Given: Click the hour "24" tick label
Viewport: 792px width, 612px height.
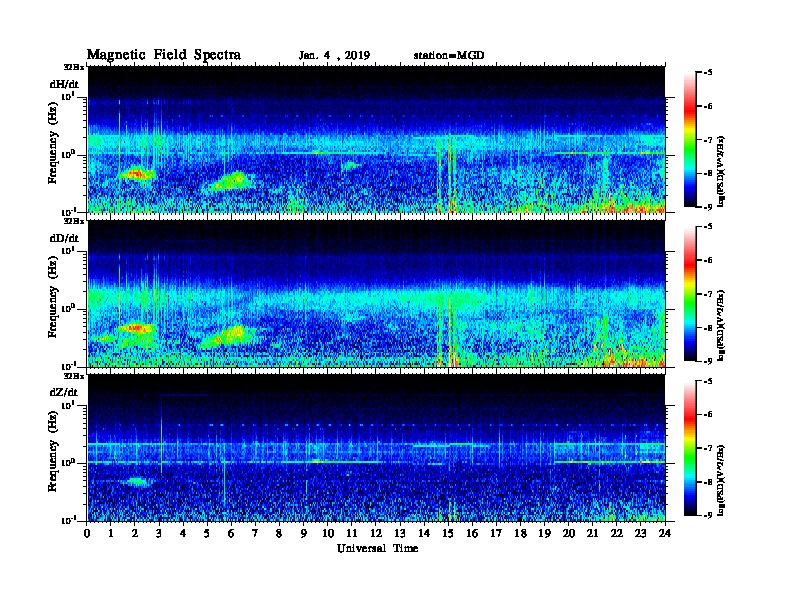Looking at the screenshot, I should click(x=665, y=533).
